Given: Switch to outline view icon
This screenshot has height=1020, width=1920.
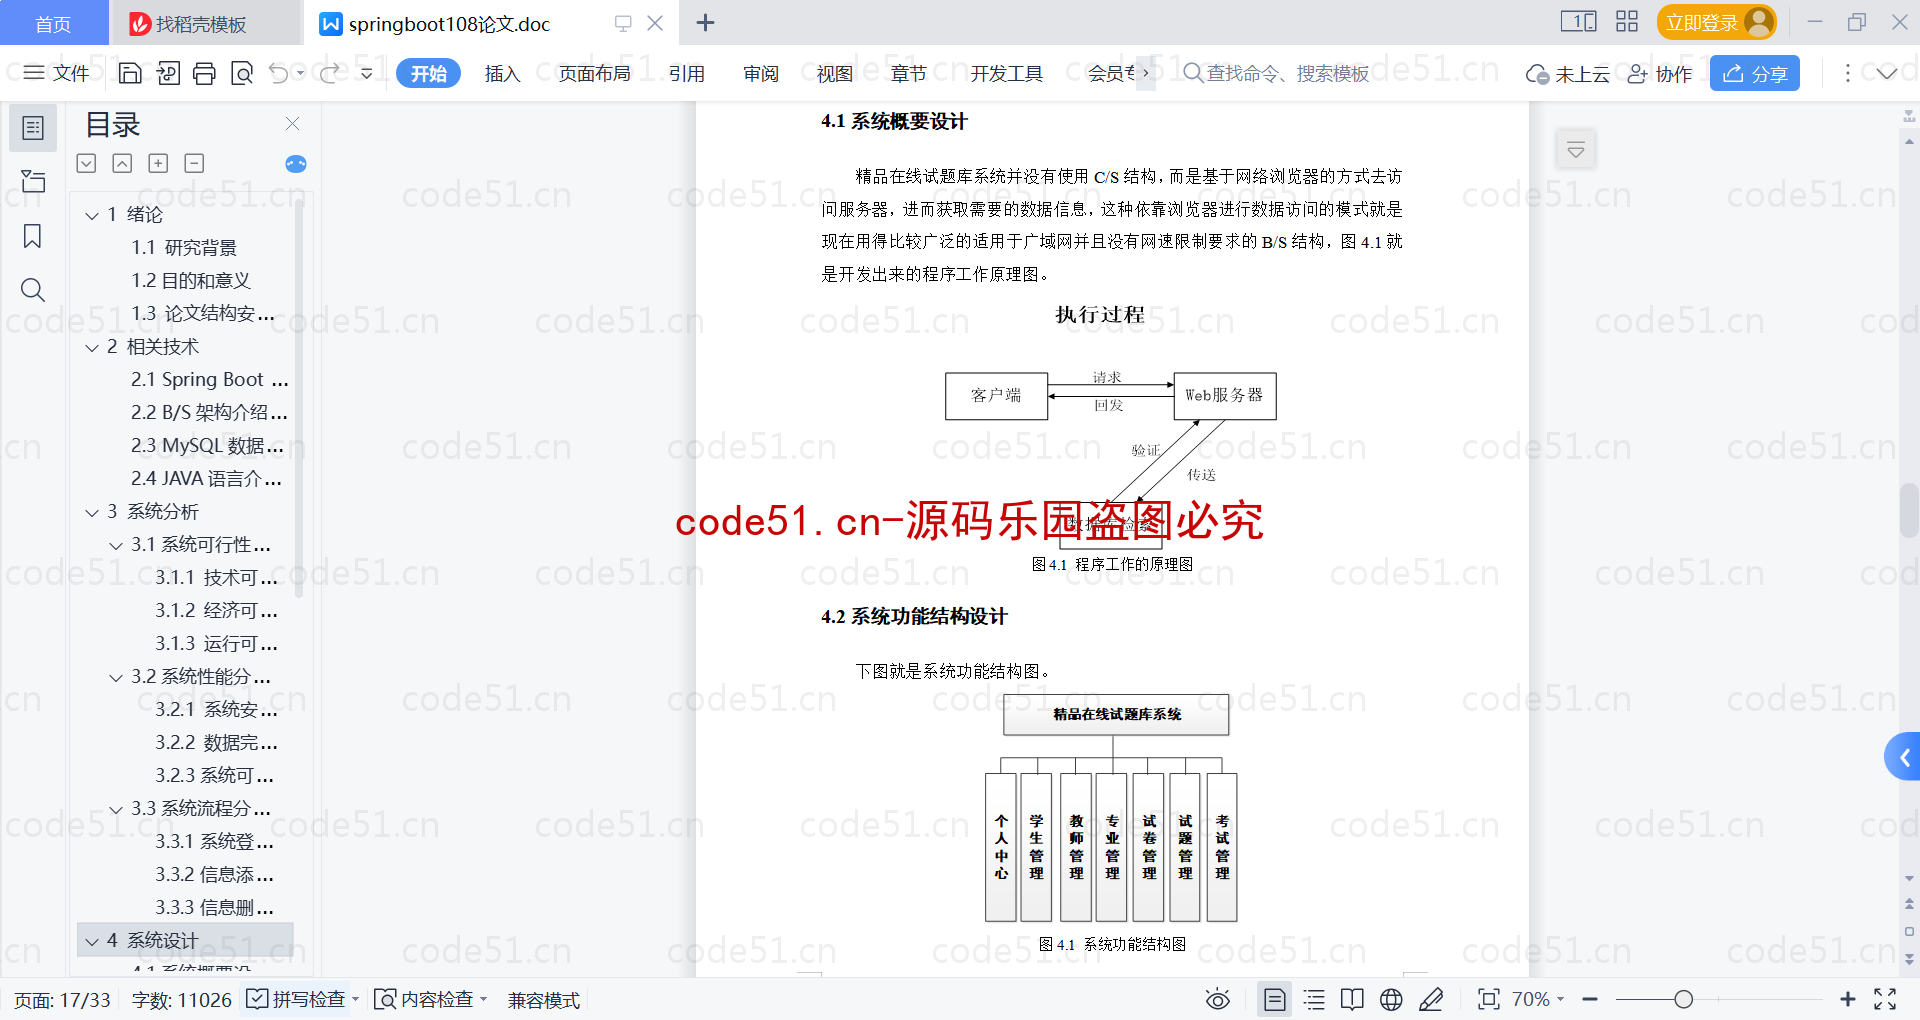Looking at the screenshot, I should (x=1314, y=999).
